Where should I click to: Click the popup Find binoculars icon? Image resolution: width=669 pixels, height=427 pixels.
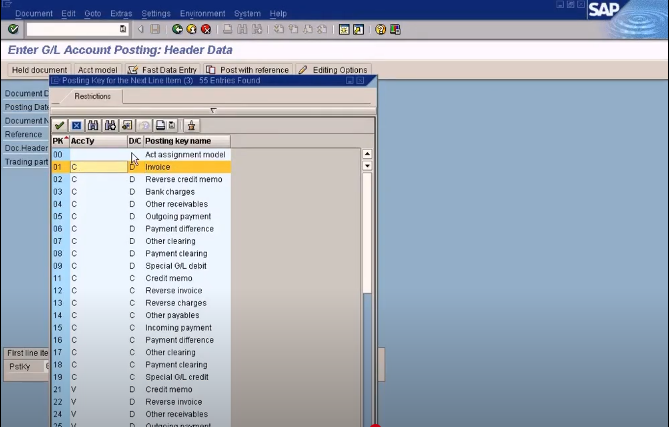click(x=93, y=125)
